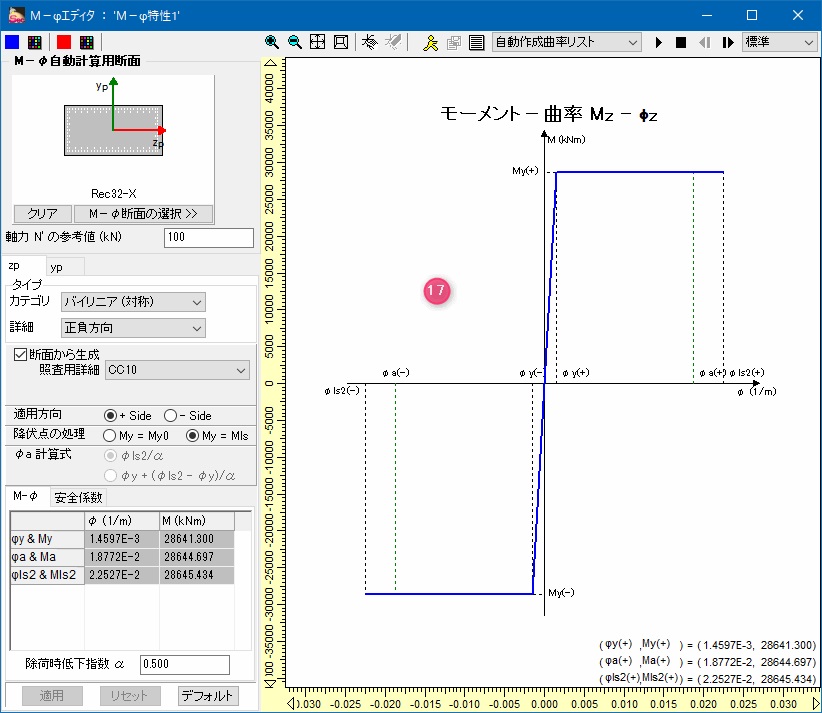Minimize the M-φエディタ window
Viewport: 822px width, 713px height.
click(707, 15)
